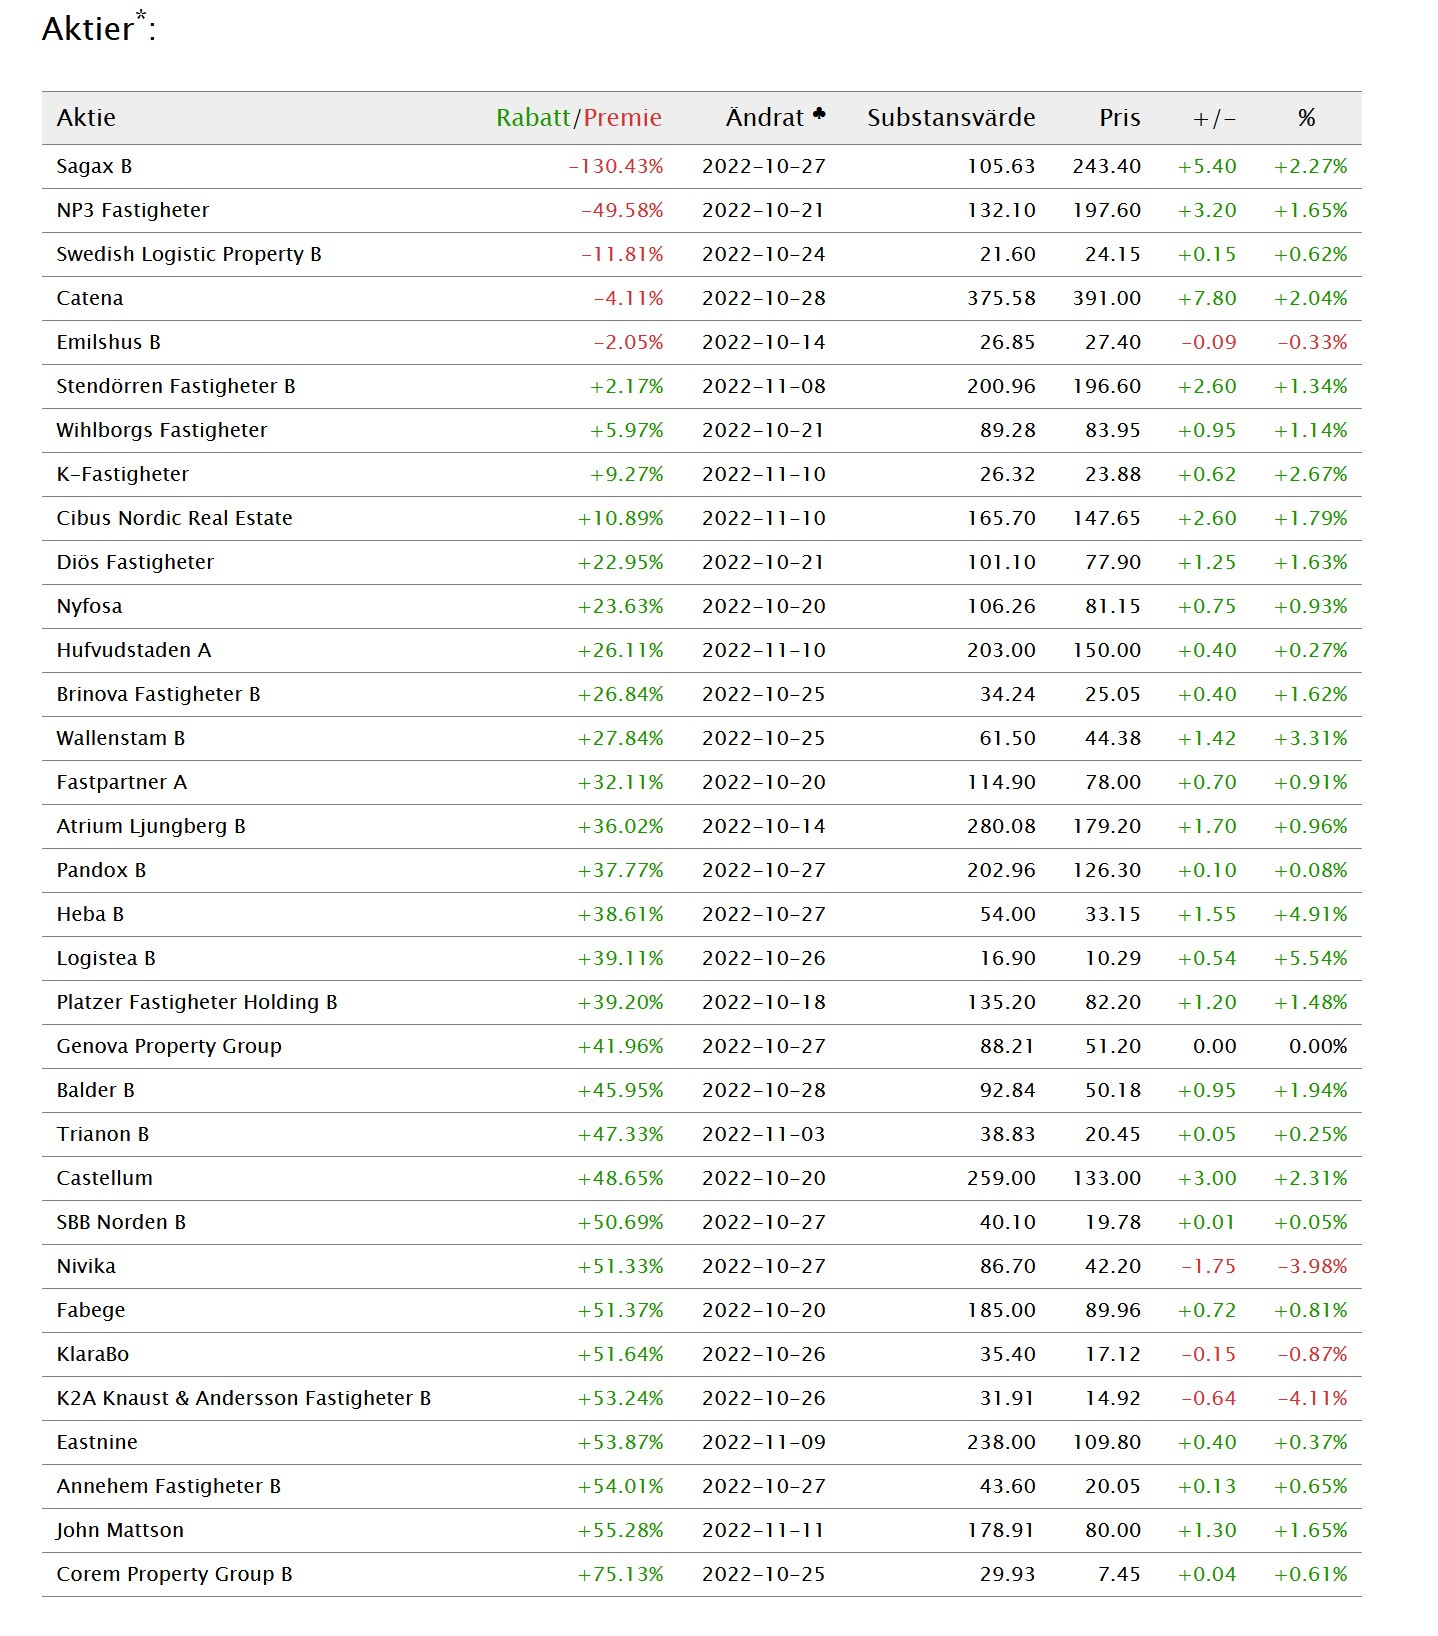Click the Rabatt header label
The height and width of the screenshot is (1636, 1438).
(x=533, y=118)
